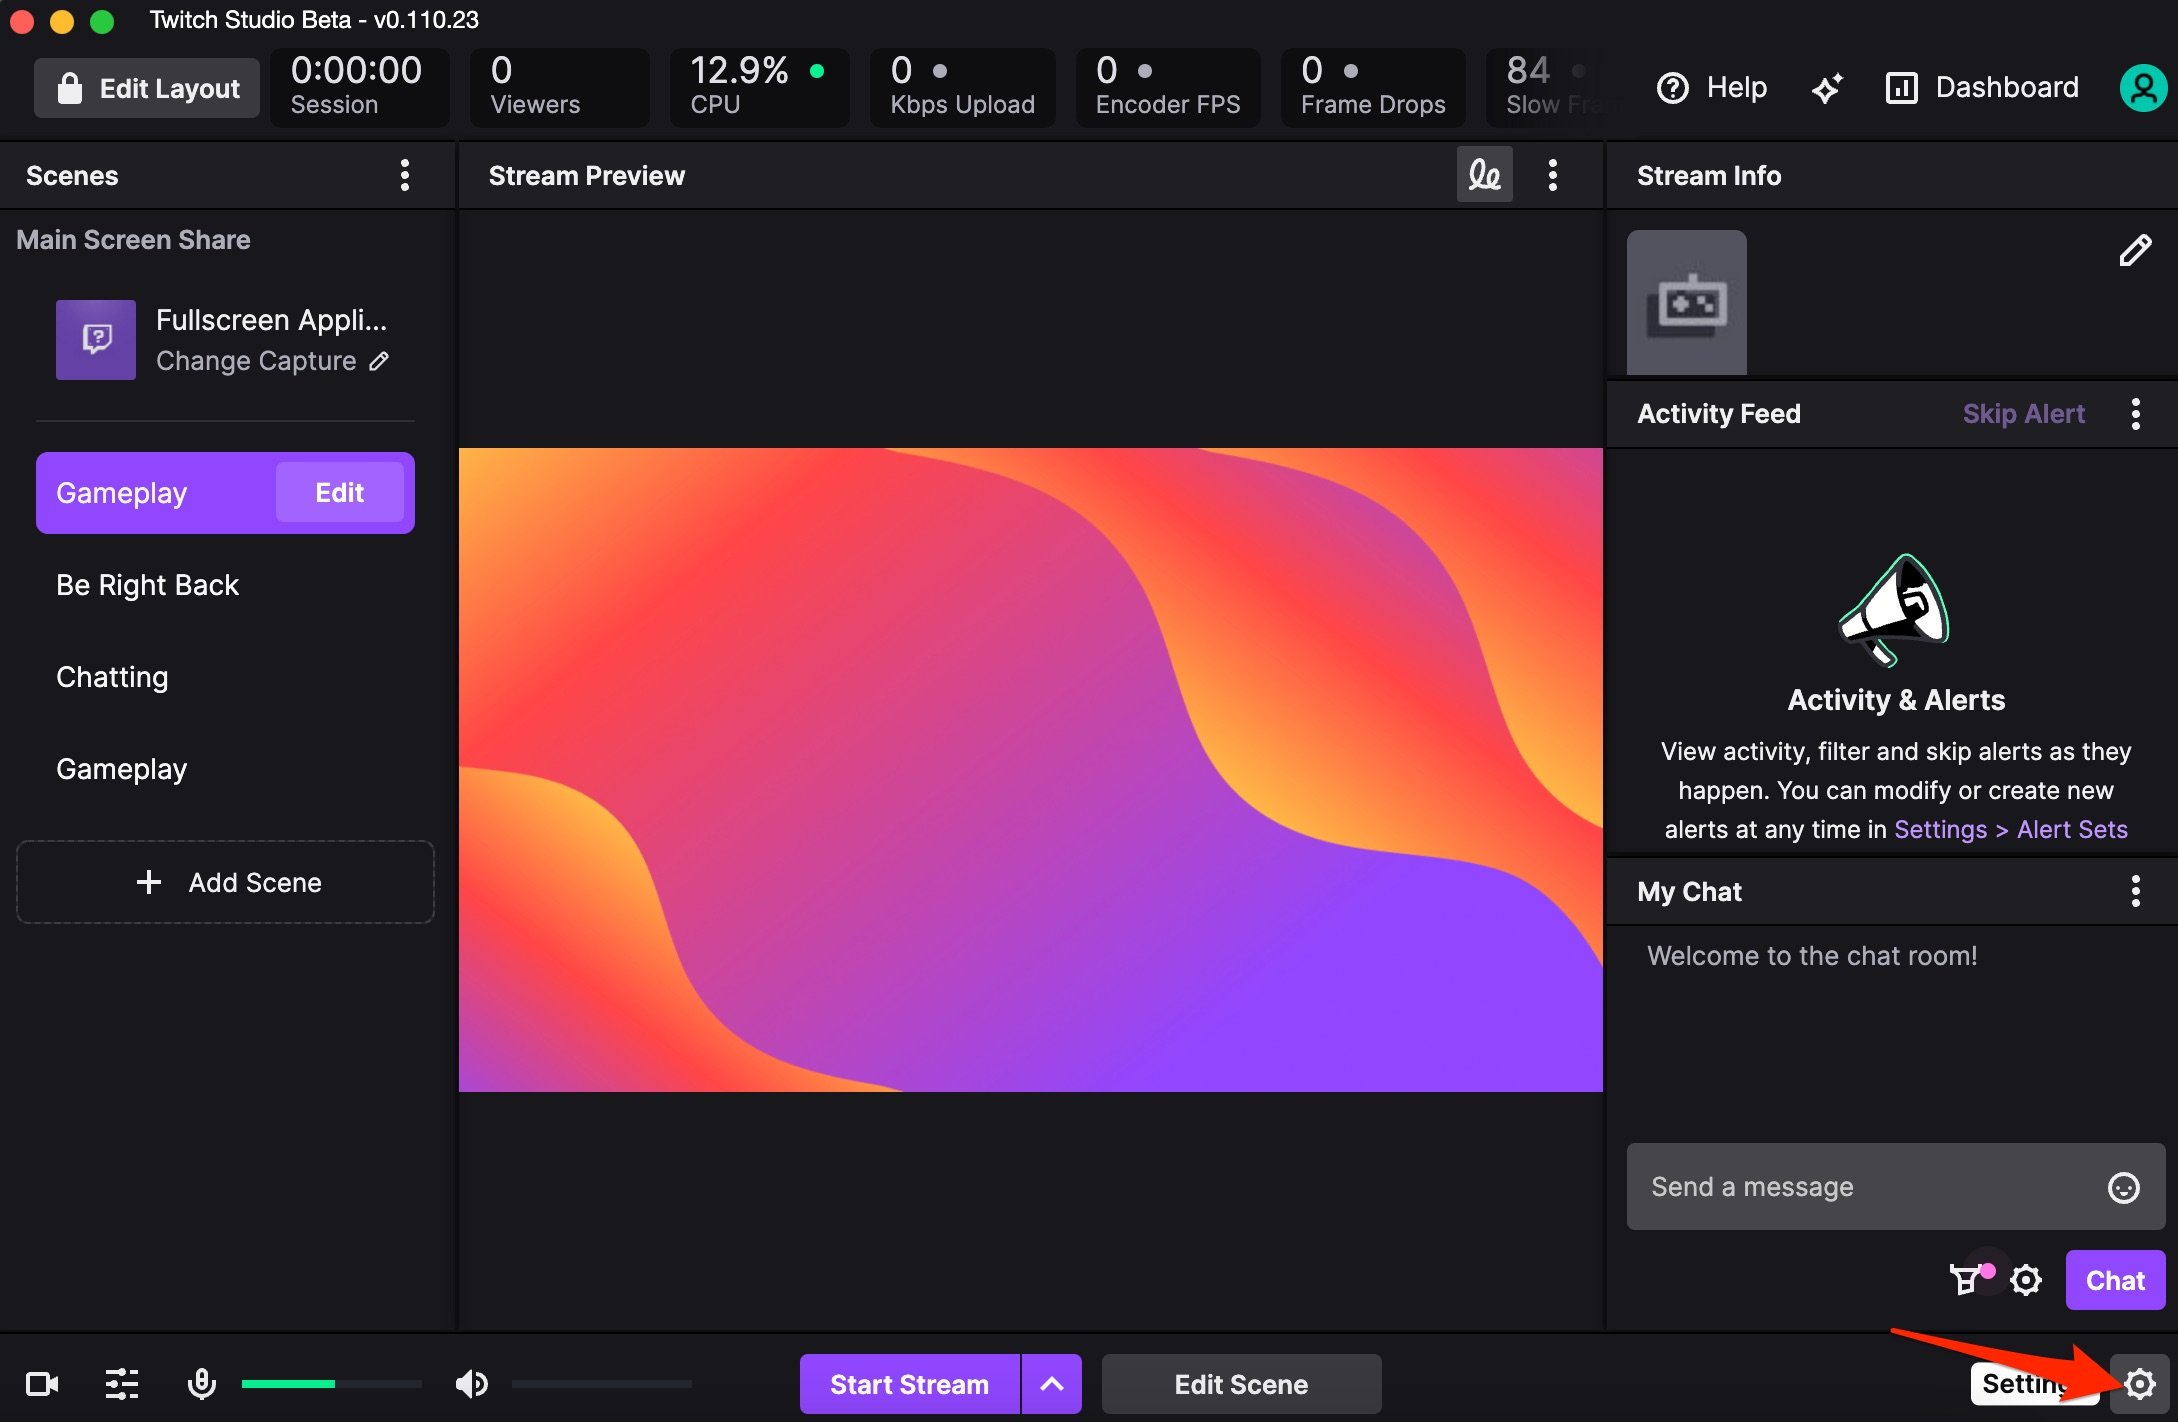Image resolution: width=2178 pixels, height=1422 pixels.
Task: Click the Start Stream button
Action: 908,1384
